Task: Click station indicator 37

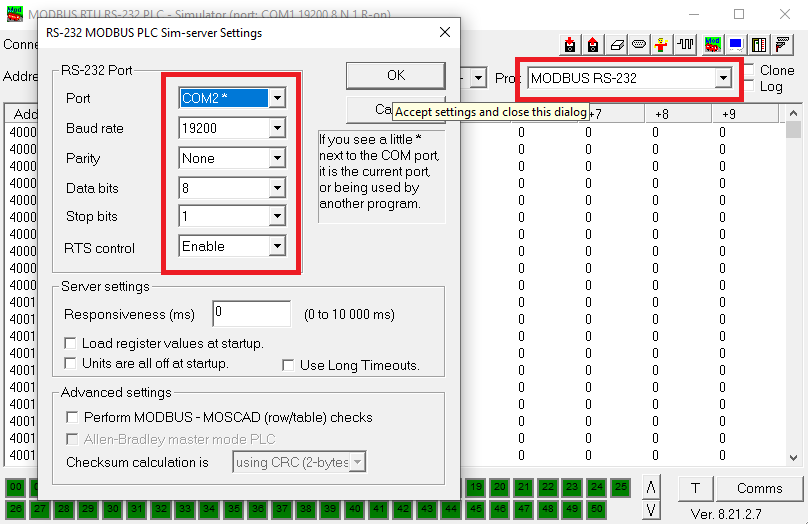Action: (x=282, y=510)
